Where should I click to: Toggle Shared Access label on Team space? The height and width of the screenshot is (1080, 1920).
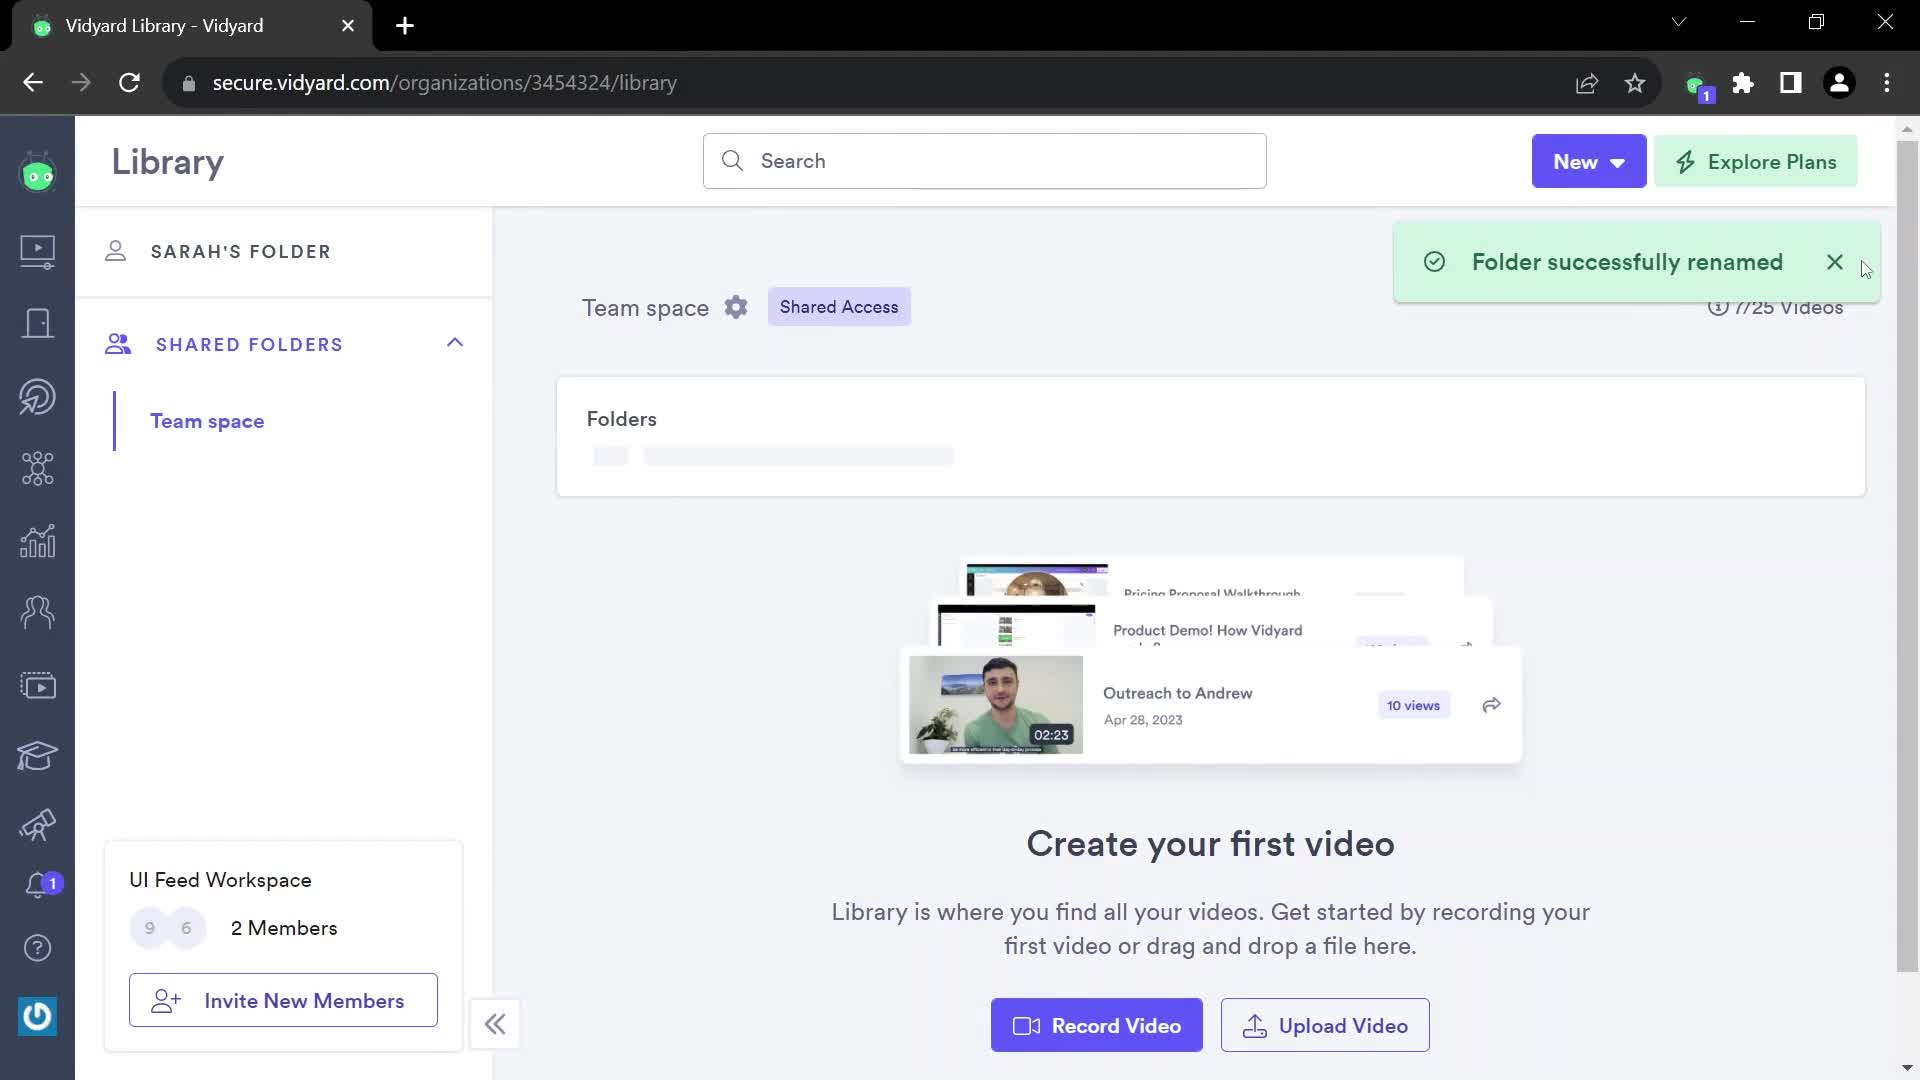(840, 306)
